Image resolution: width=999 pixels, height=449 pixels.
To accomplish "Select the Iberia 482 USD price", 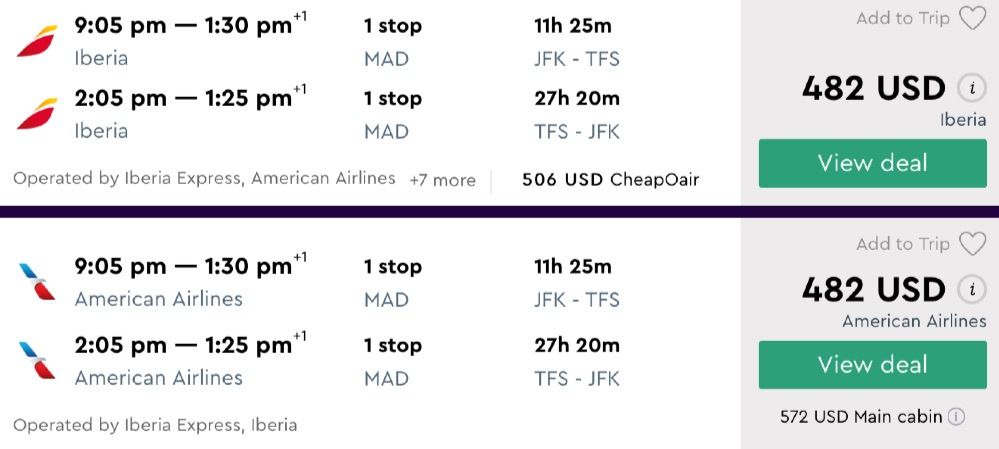I will point(873,88).
